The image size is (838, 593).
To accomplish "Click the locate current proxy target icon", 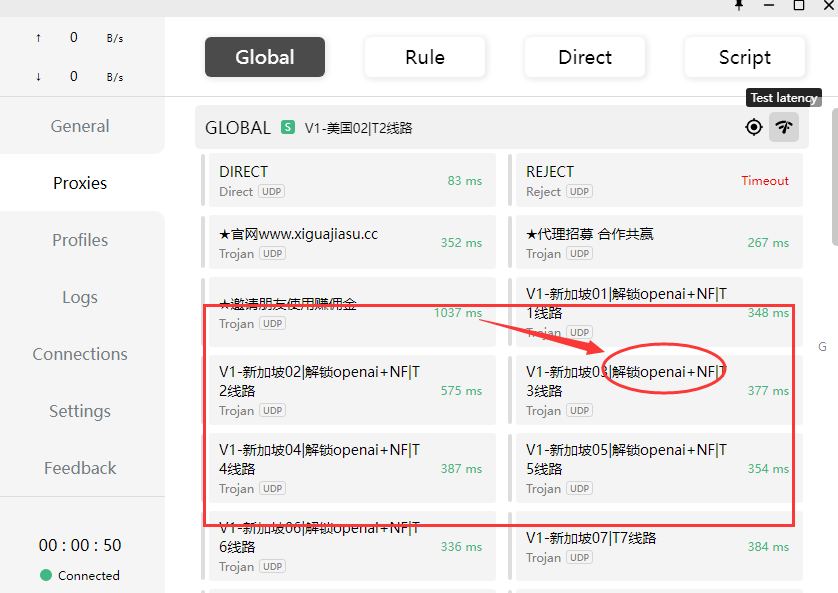I will (x=754, y=127).
